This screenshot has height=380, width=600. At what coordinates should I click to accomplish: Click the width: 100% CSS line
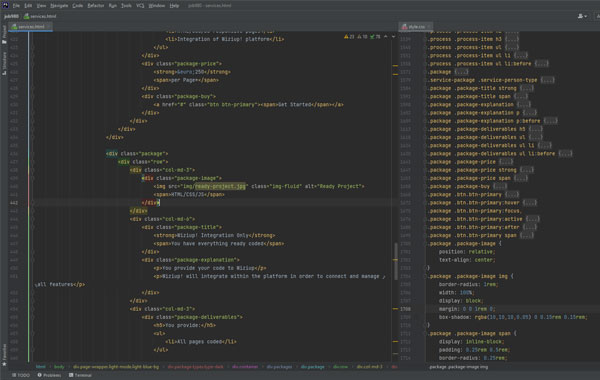456,293
